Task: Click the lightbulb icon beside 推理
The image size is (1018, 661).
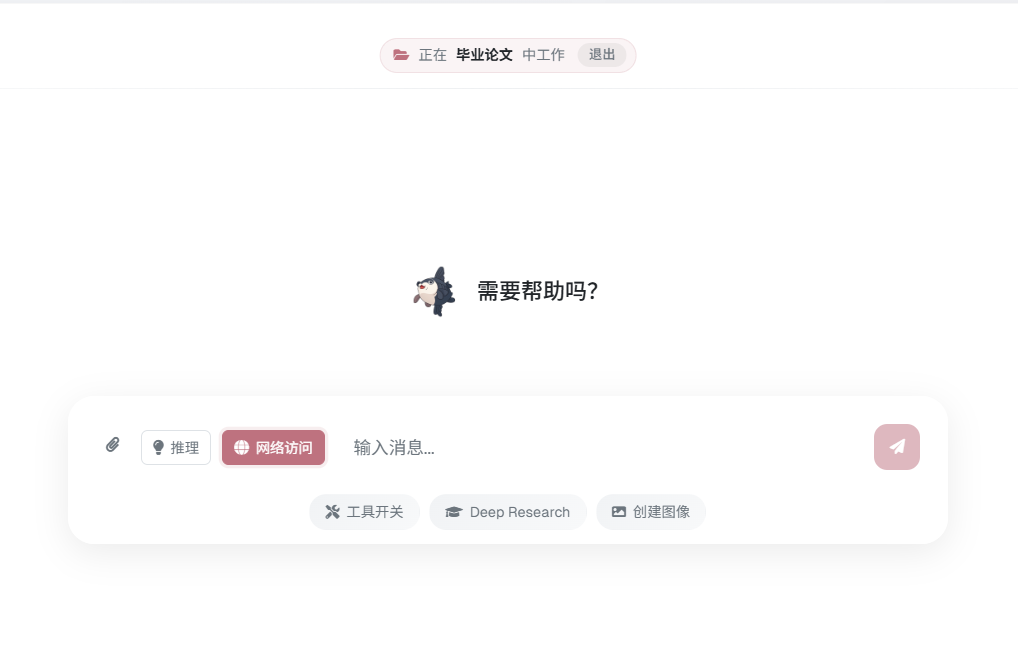Action: tap(158, 447)
